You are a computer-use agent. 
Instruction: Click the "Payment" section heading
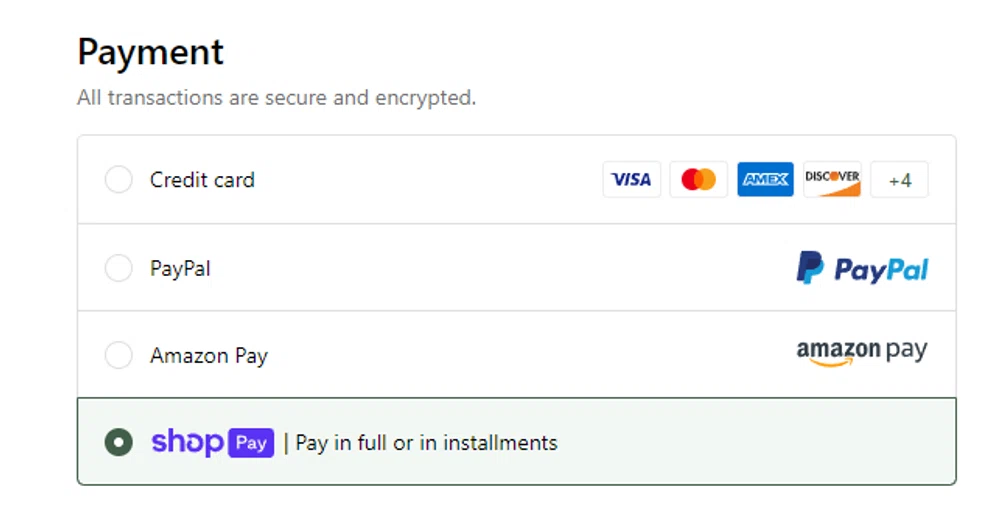(151, 51)
